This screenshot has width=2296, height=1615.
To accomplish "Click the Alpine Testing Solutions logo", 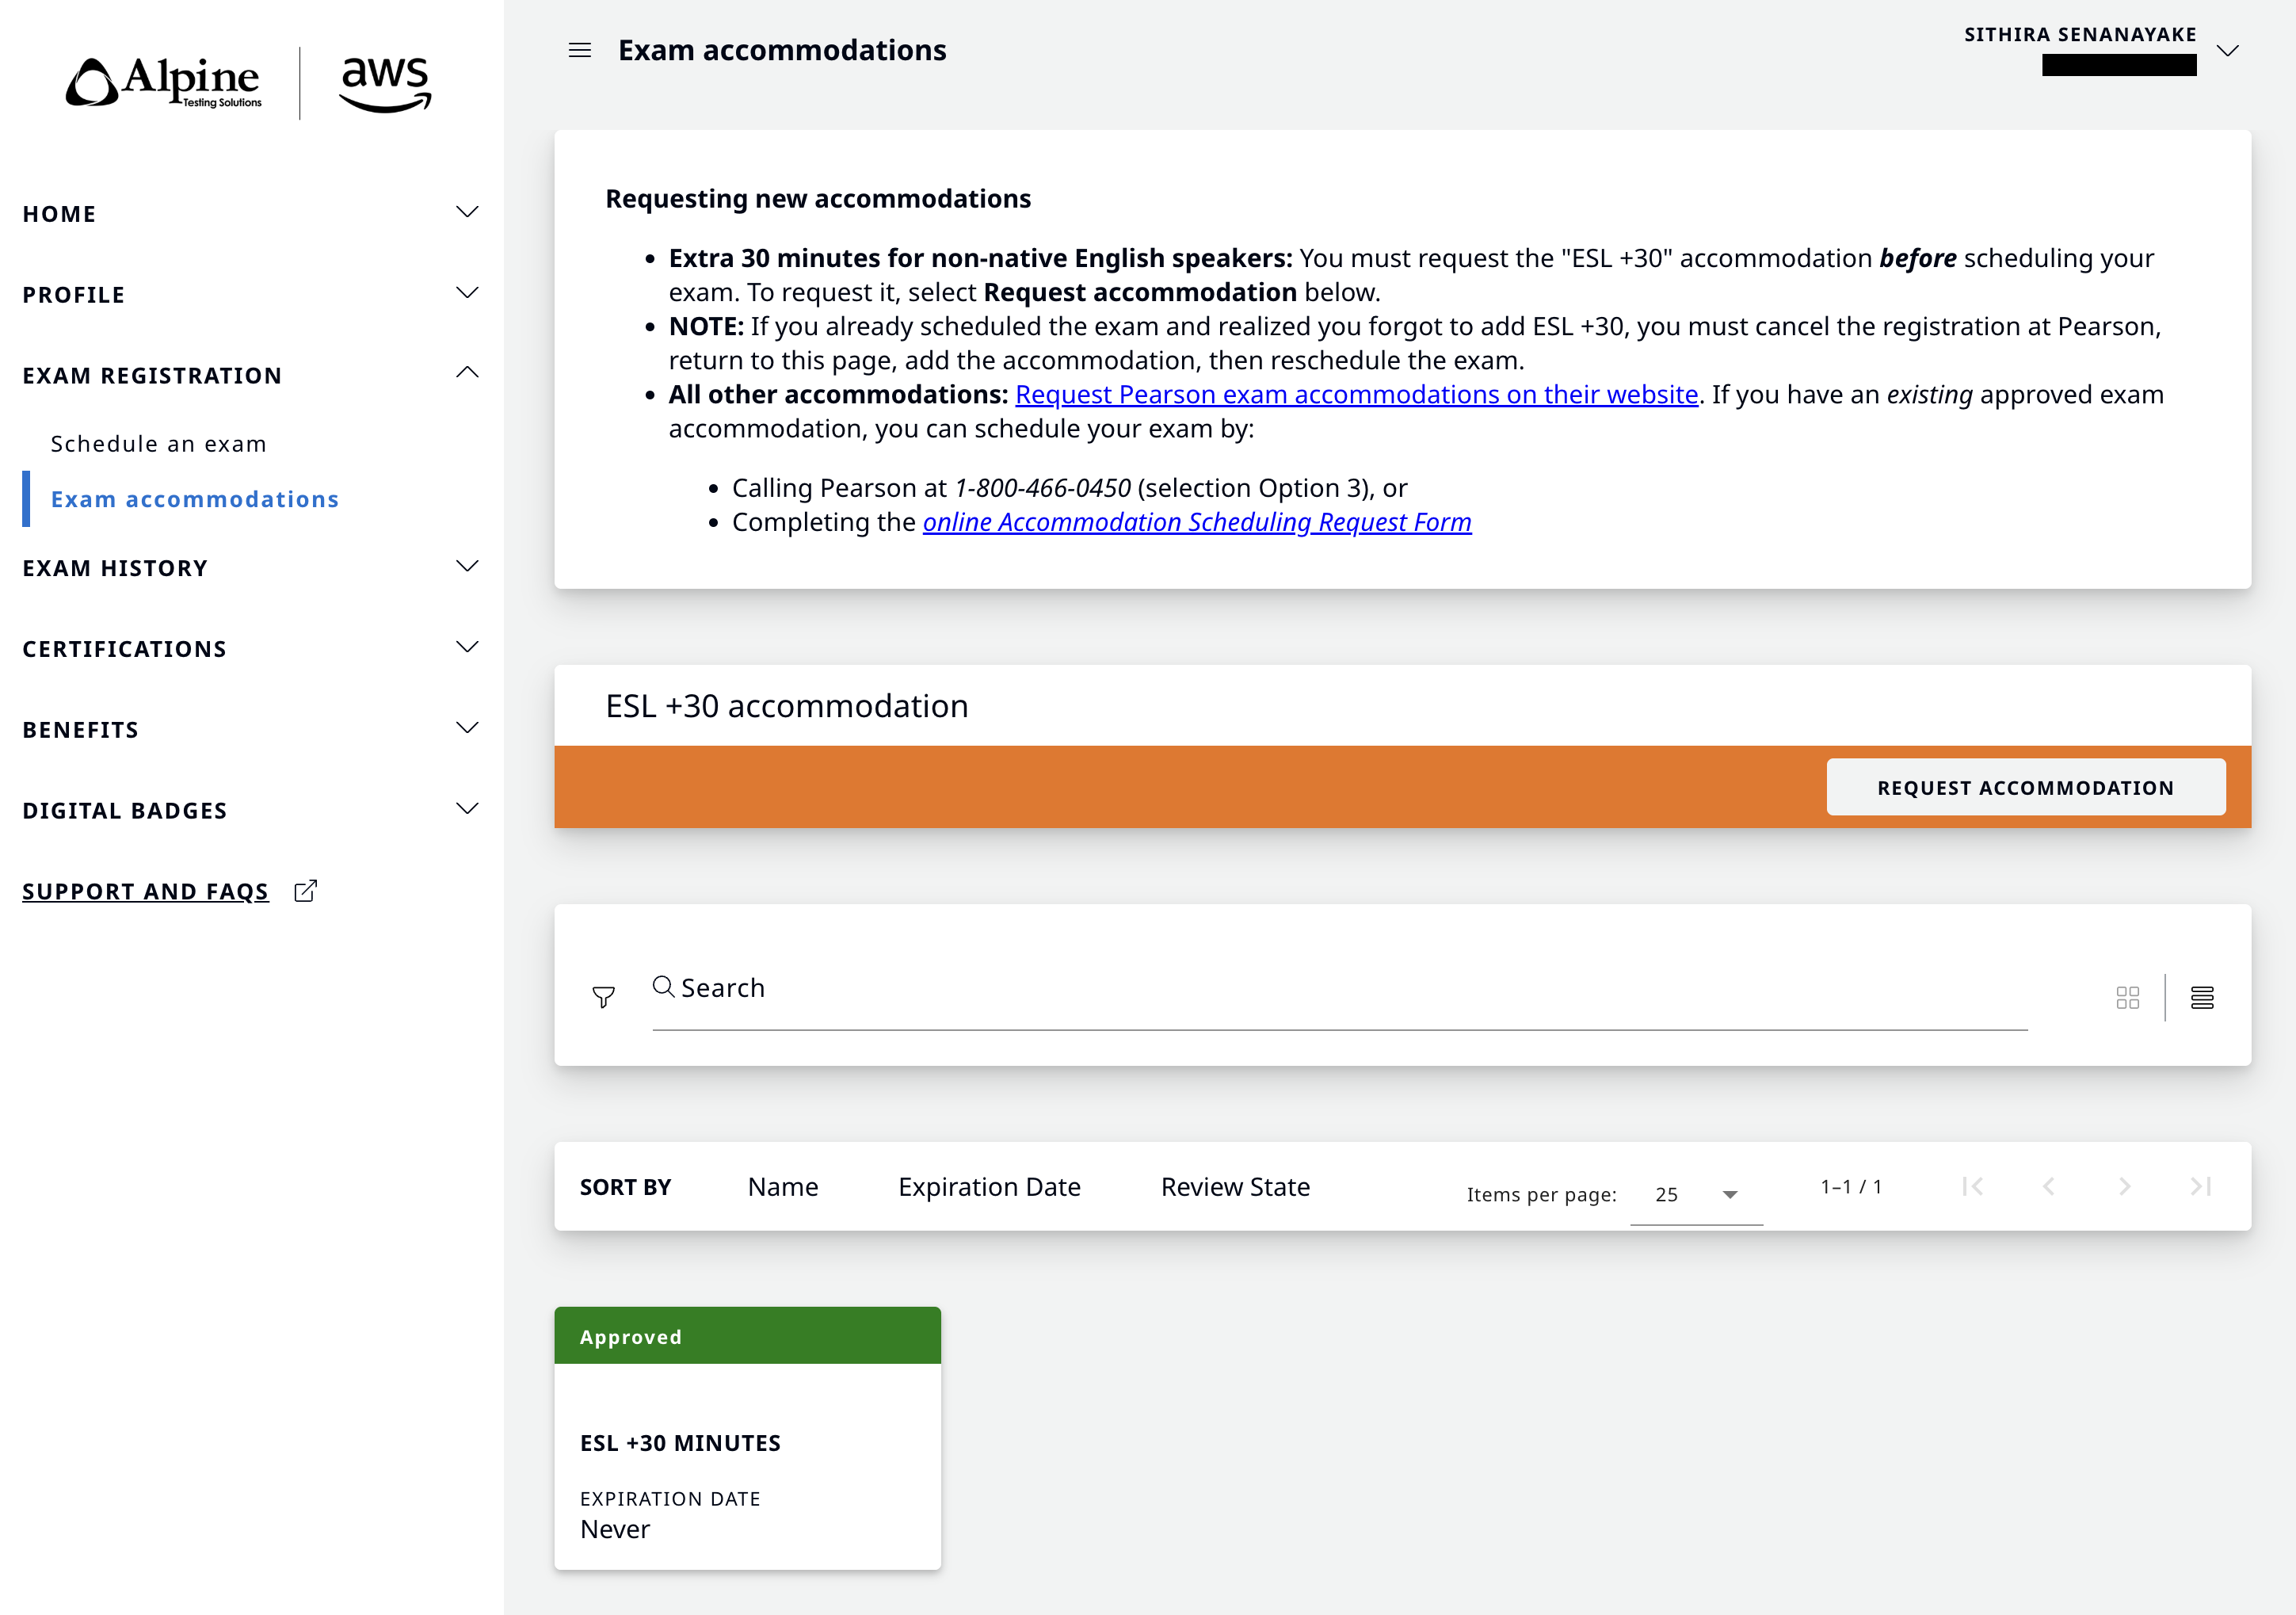I will coord(163,82).
